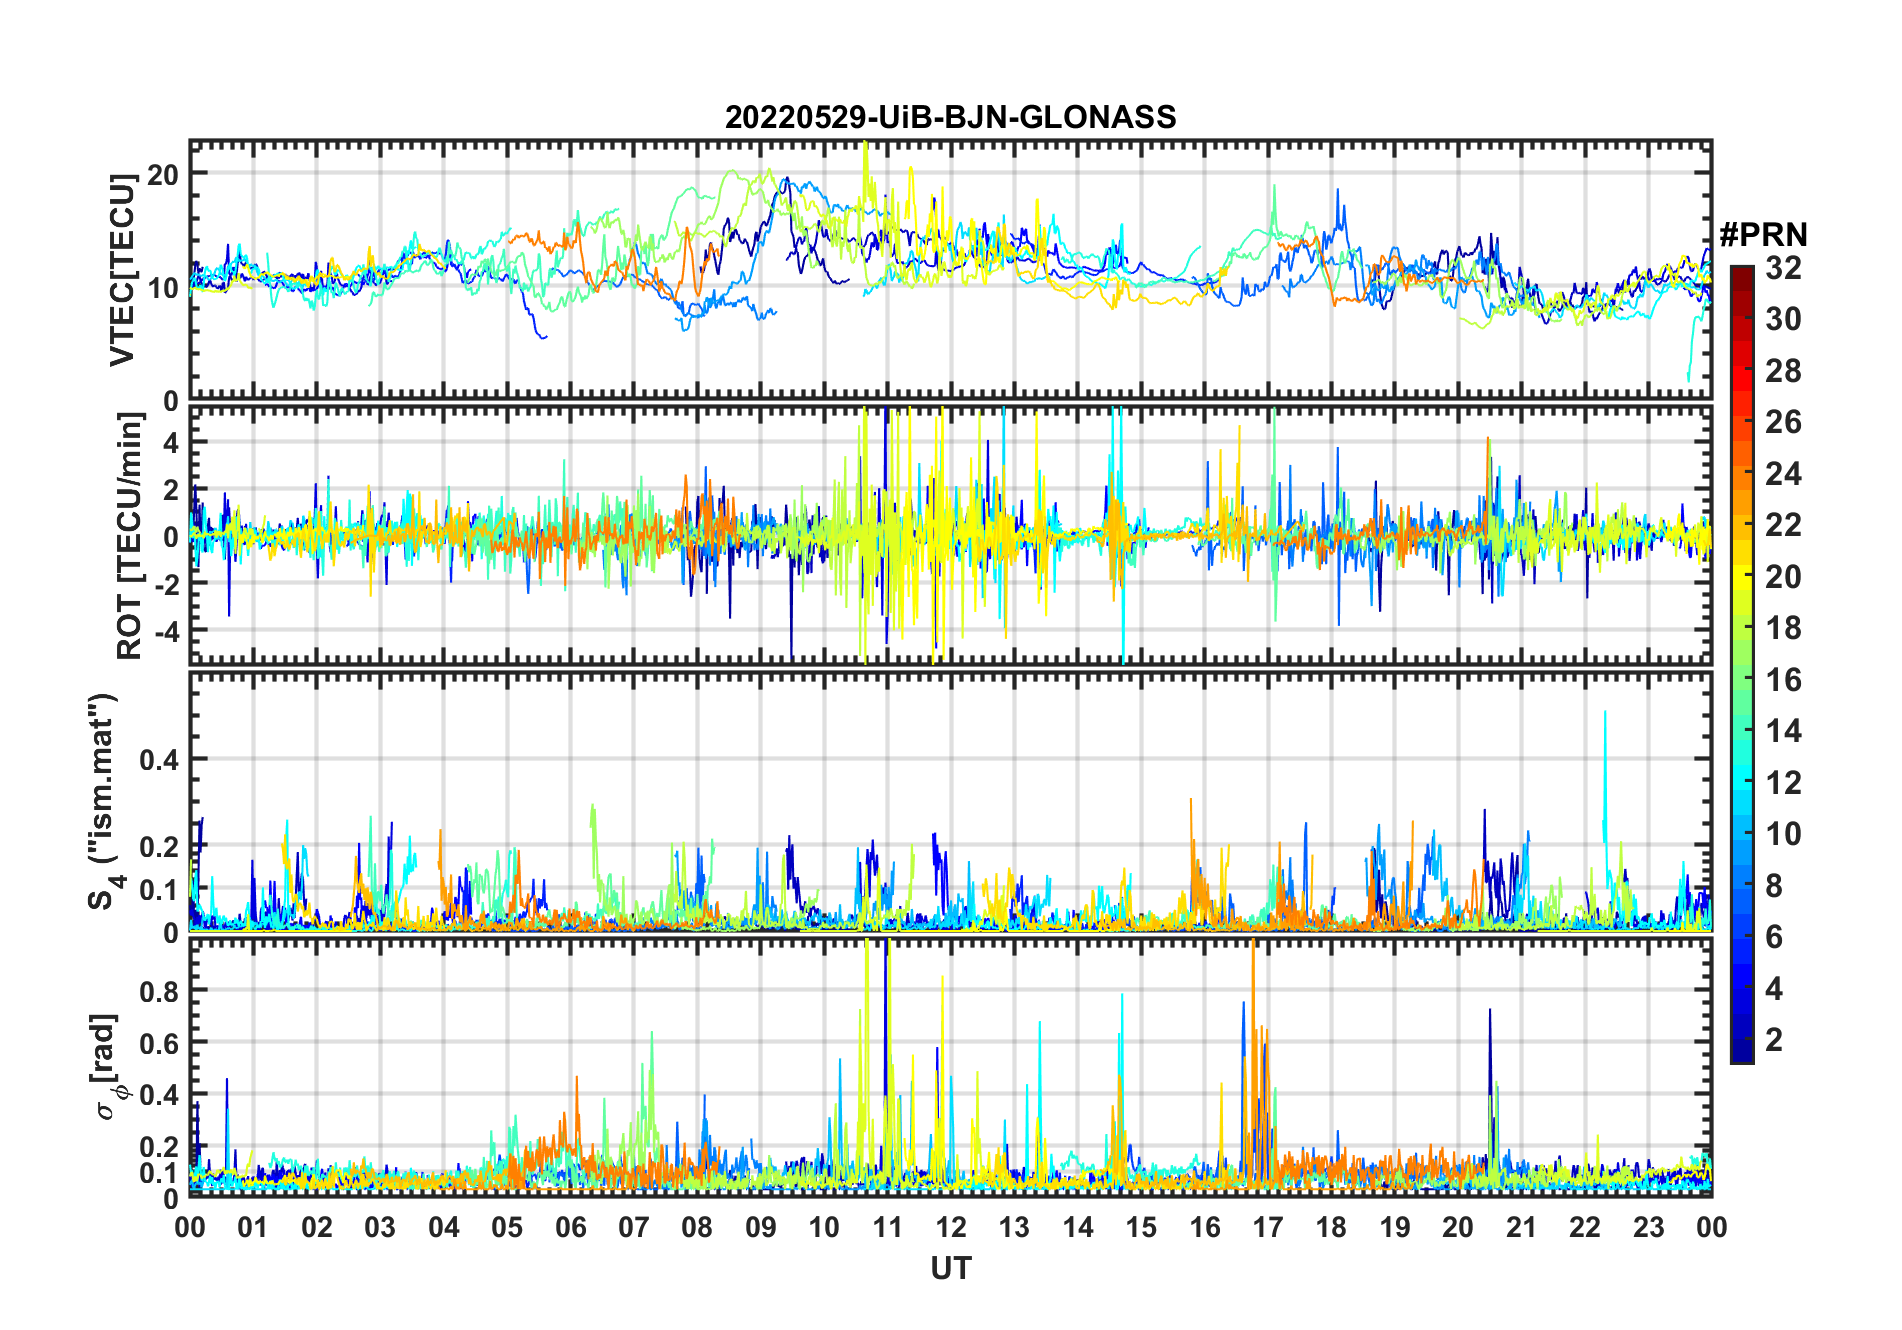
Task: Click the sigma-phi [rad] y-axis label
Action: point(110,1066)
